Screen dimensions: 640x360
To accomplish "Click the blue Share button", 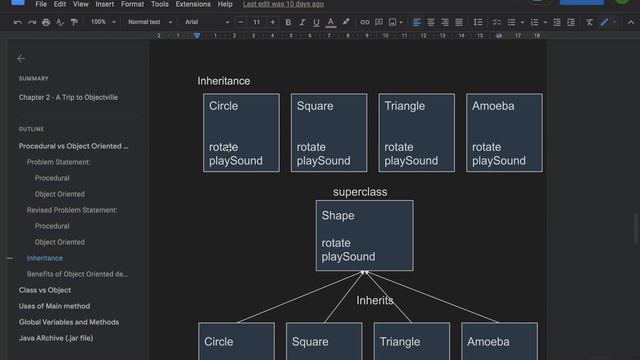I will point(582,2).
